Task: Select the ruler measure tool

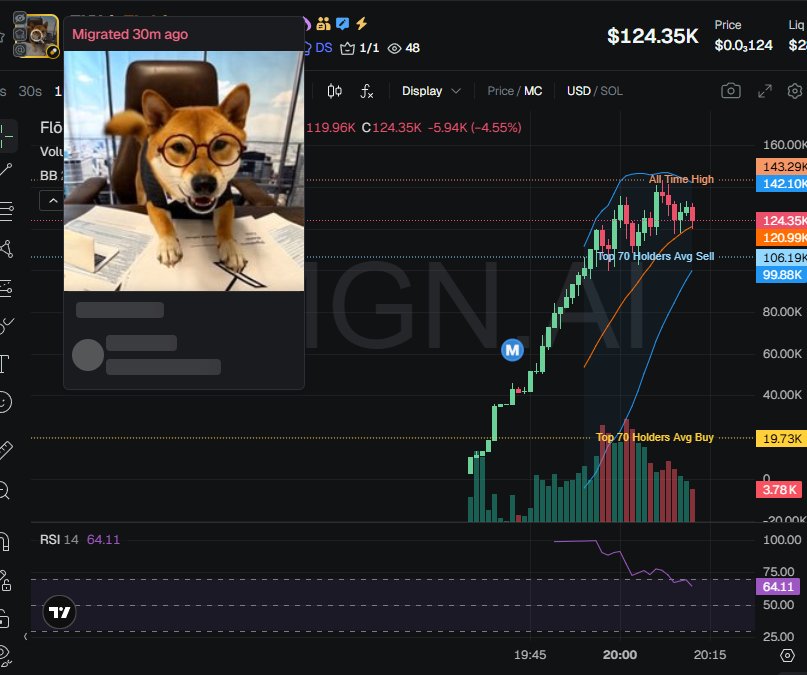Action: (x=5, y=450)
